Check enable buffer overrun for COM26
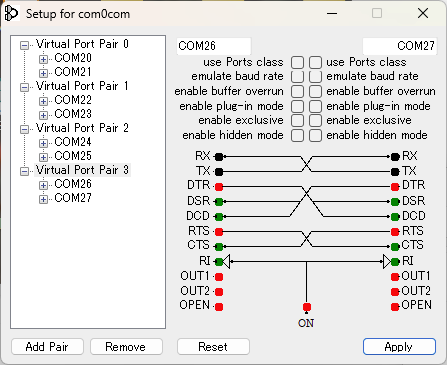Screen dimensions: 447x365 [297, 91]
